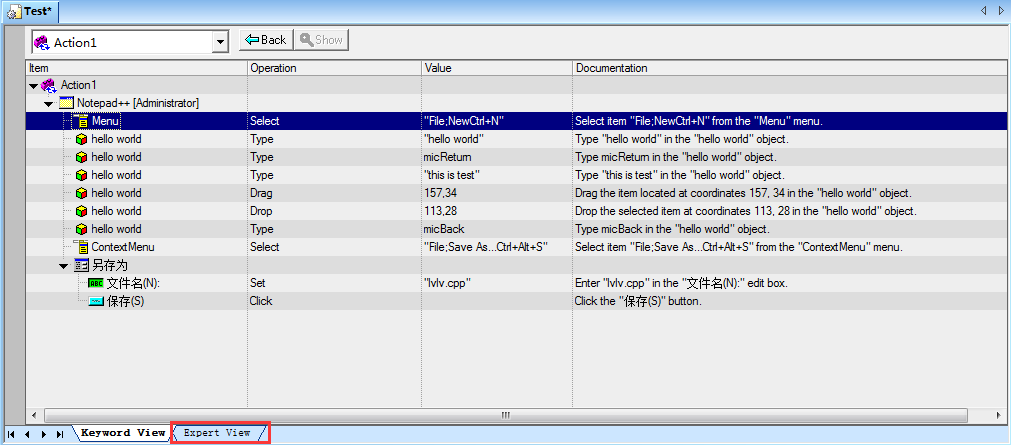Select the Keyword View tab
1011x445 pixels.
coord(123,433)
